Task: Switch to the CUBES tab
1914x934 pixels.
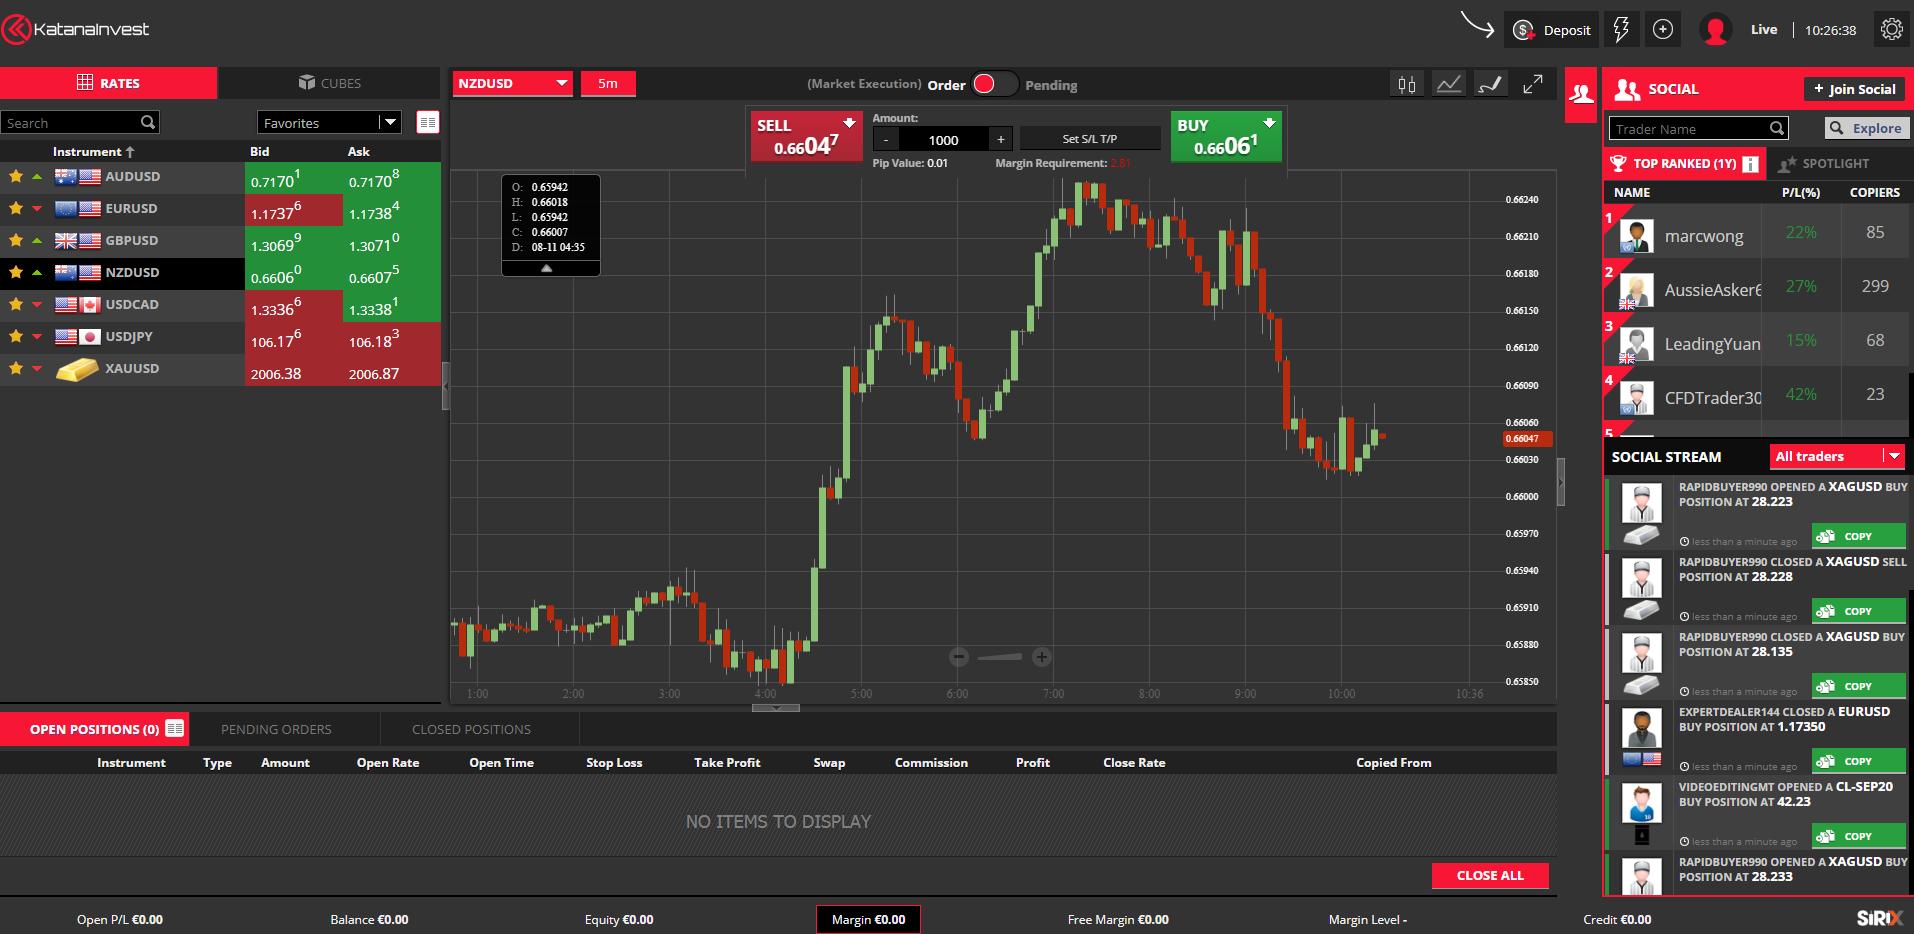Action: click(x=329, y=83)
